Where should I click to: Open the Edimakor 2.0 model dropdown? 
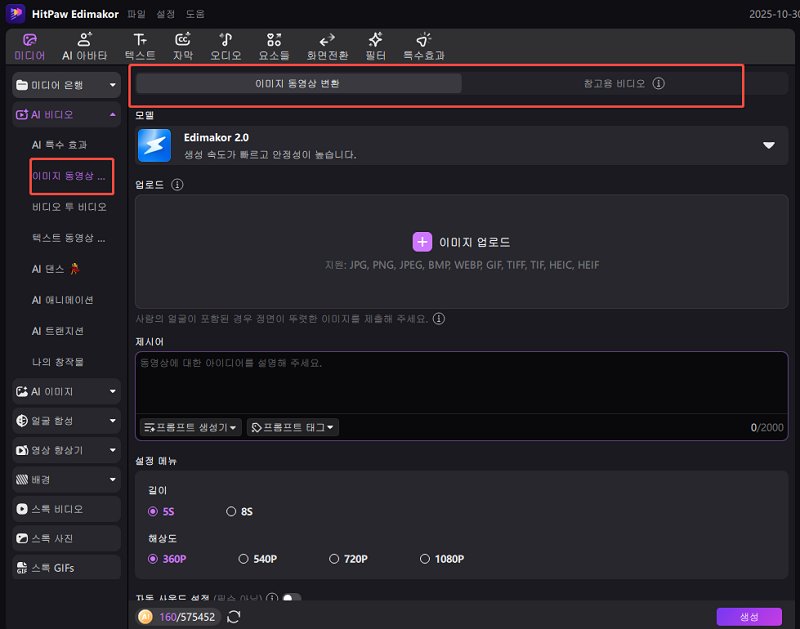click(768, 144)
